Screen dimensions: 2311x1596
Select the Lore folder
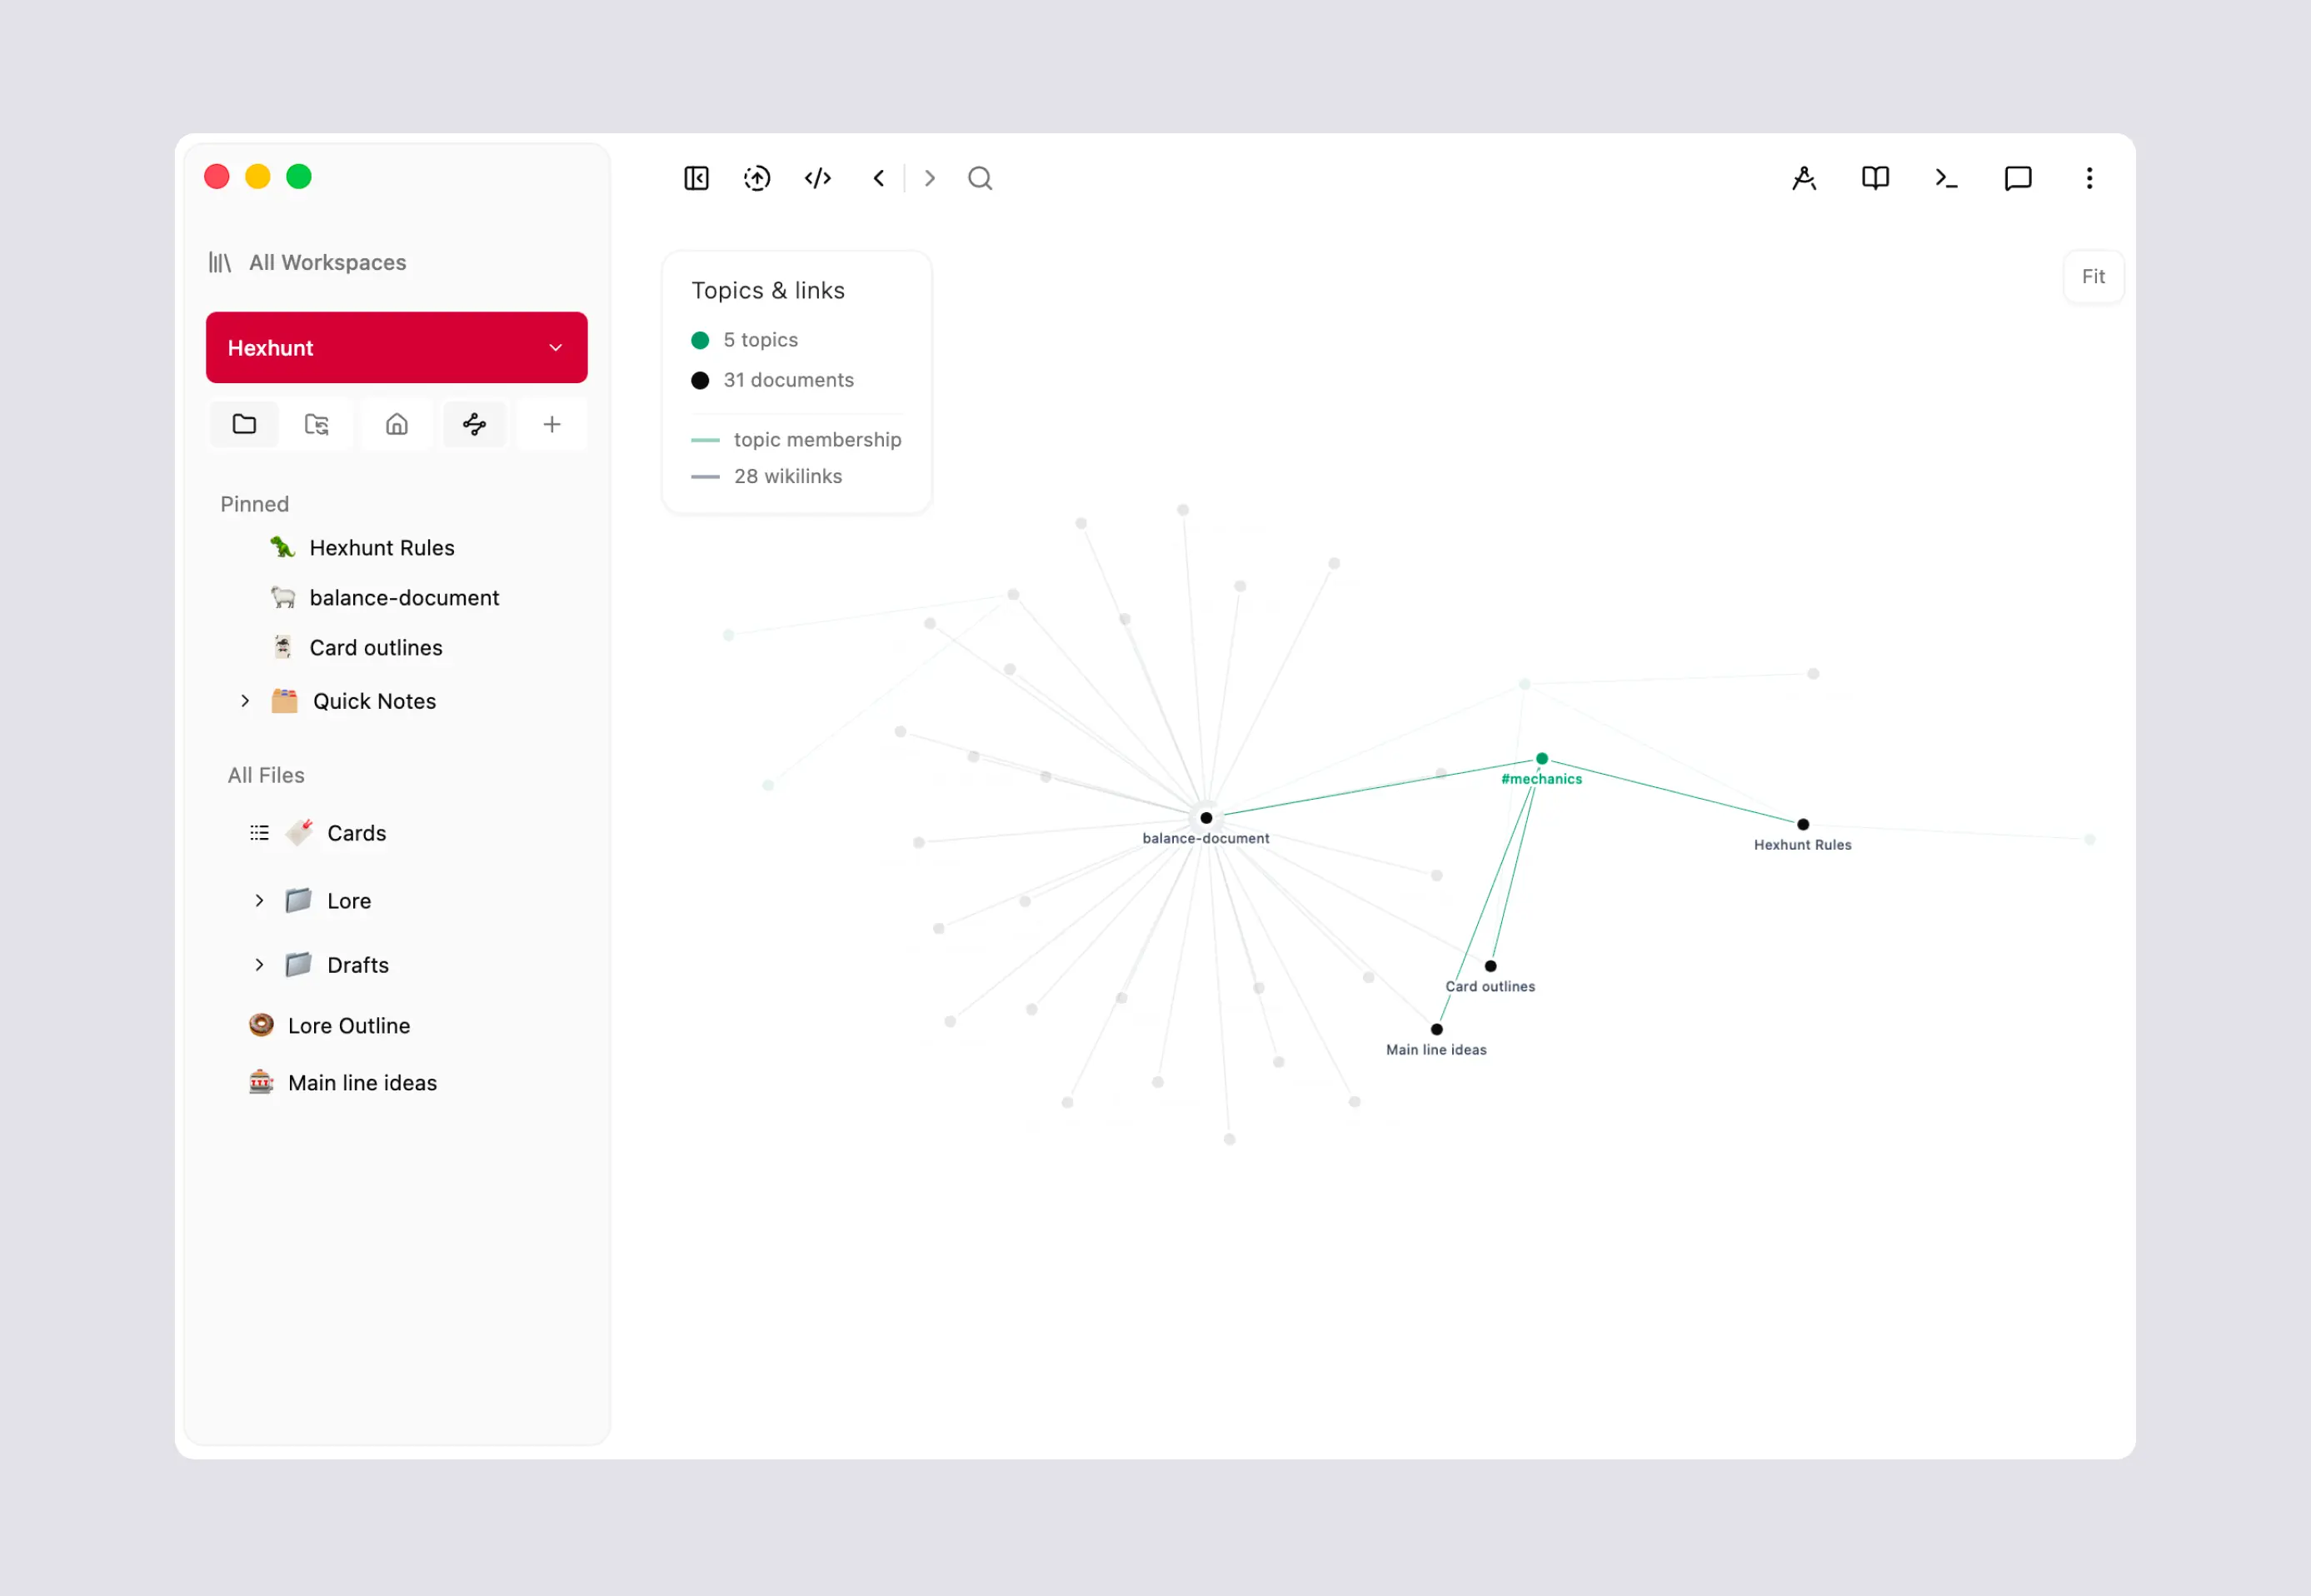pyautogui.click(x=349, y=901)
